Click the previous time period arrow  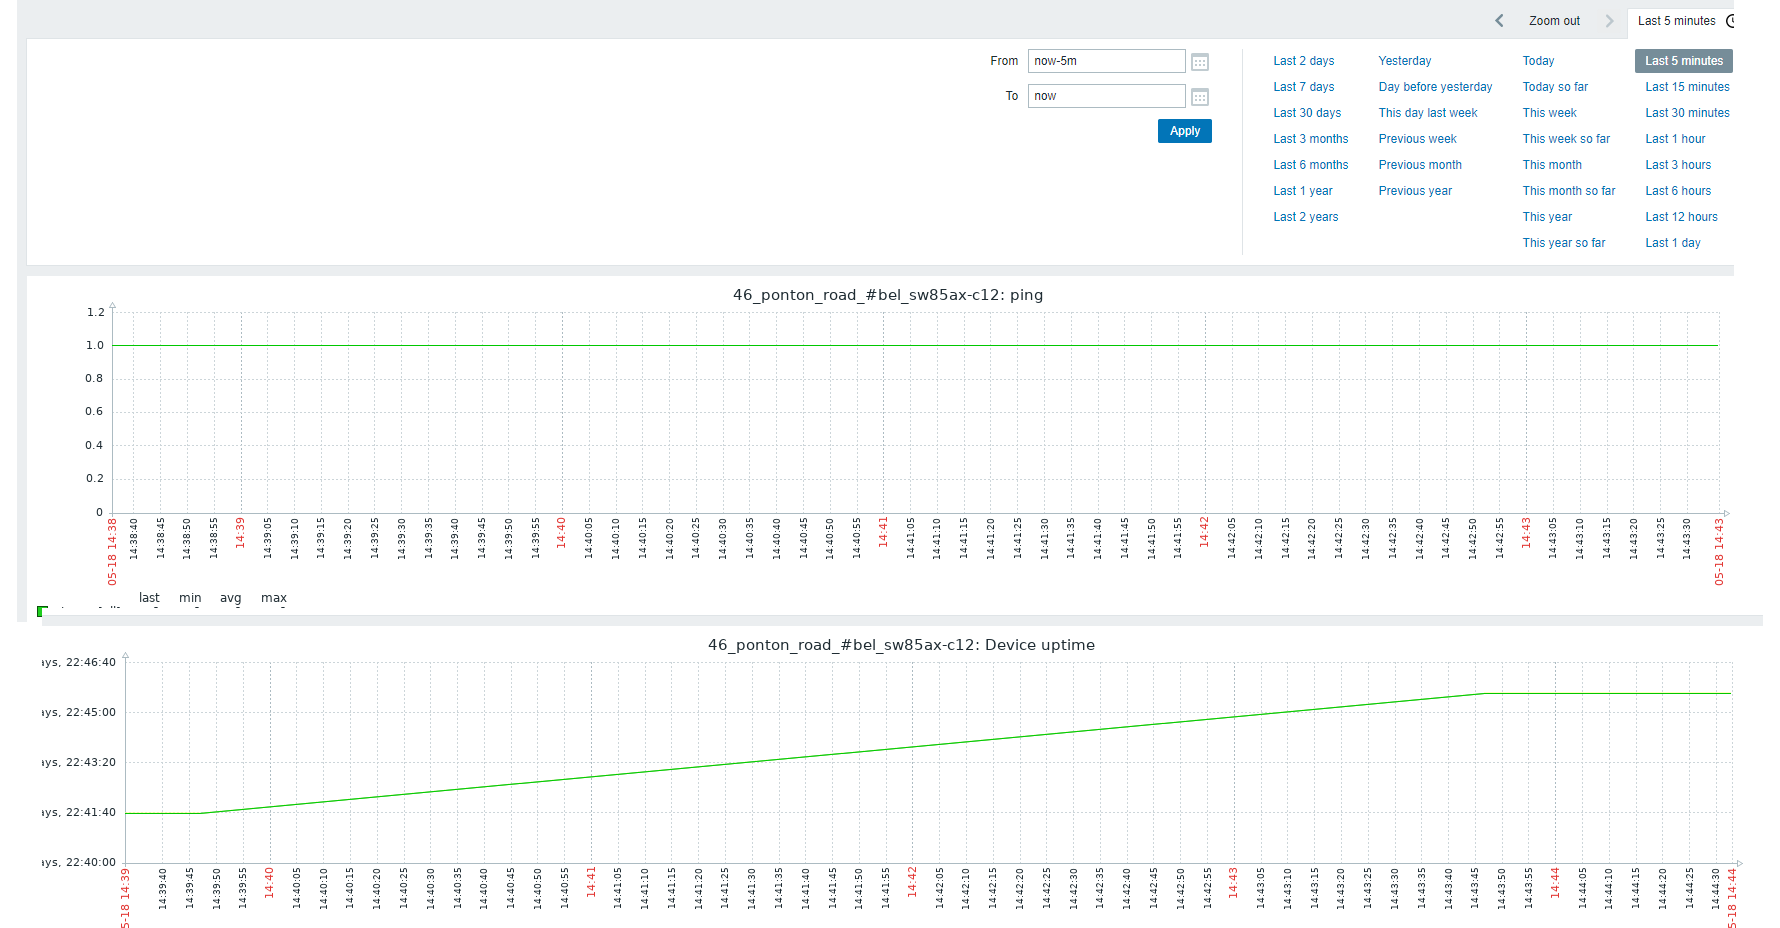click(x=1499, y=21)
